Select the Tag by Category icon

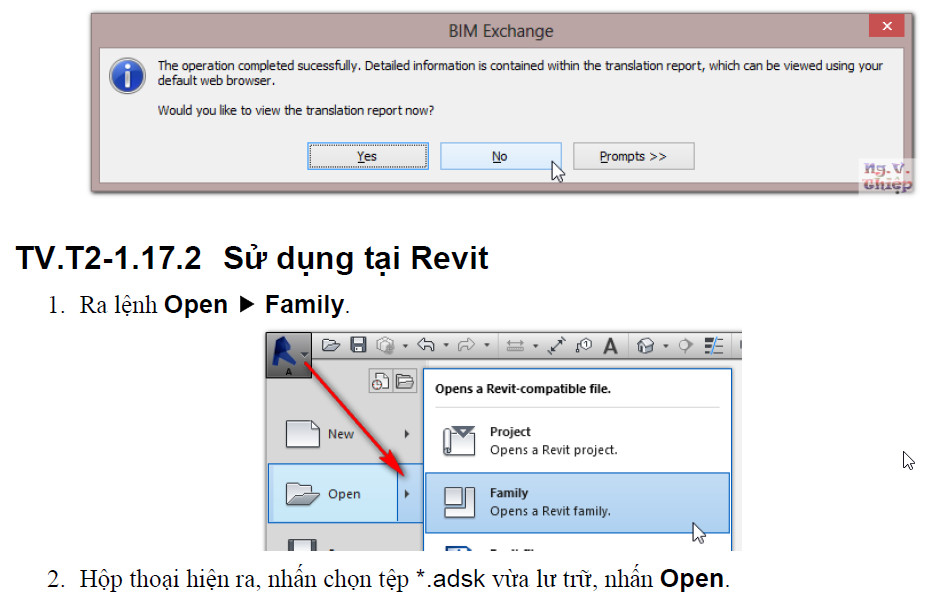584,345
